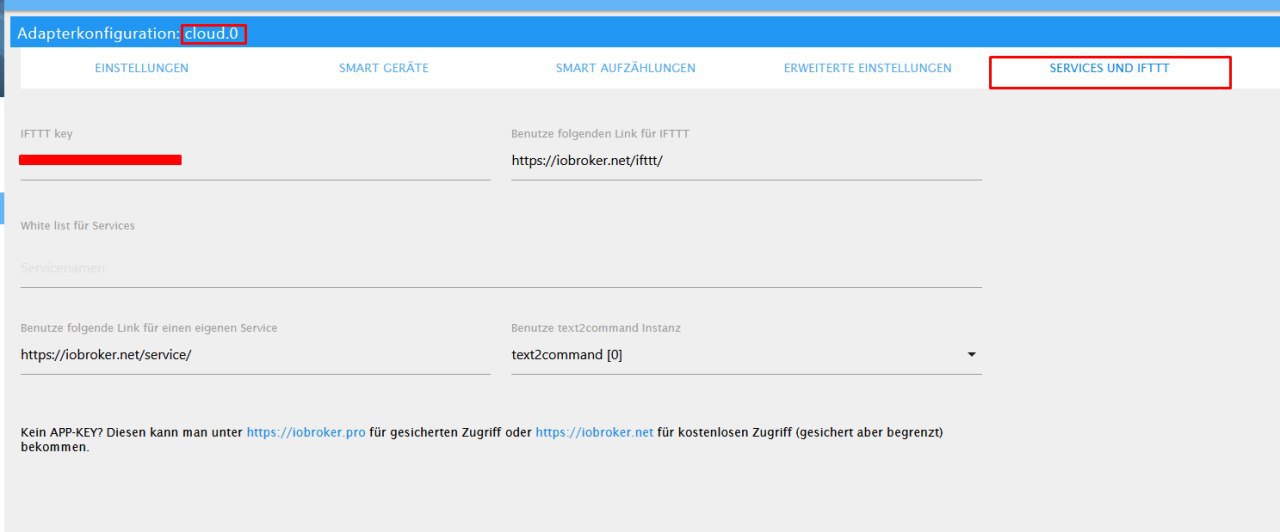The width and height of the screenshot is (1280, 532).
Task: Click the Adapterkonfiguration title text
Action: pos(98,33)
